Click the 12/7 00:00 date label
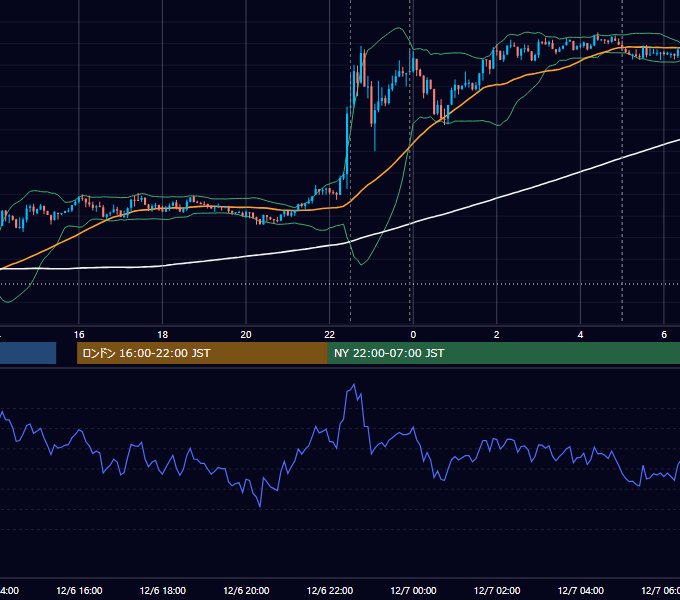Image resolution: width=680 pixels, height=600 pixels. 413,591
